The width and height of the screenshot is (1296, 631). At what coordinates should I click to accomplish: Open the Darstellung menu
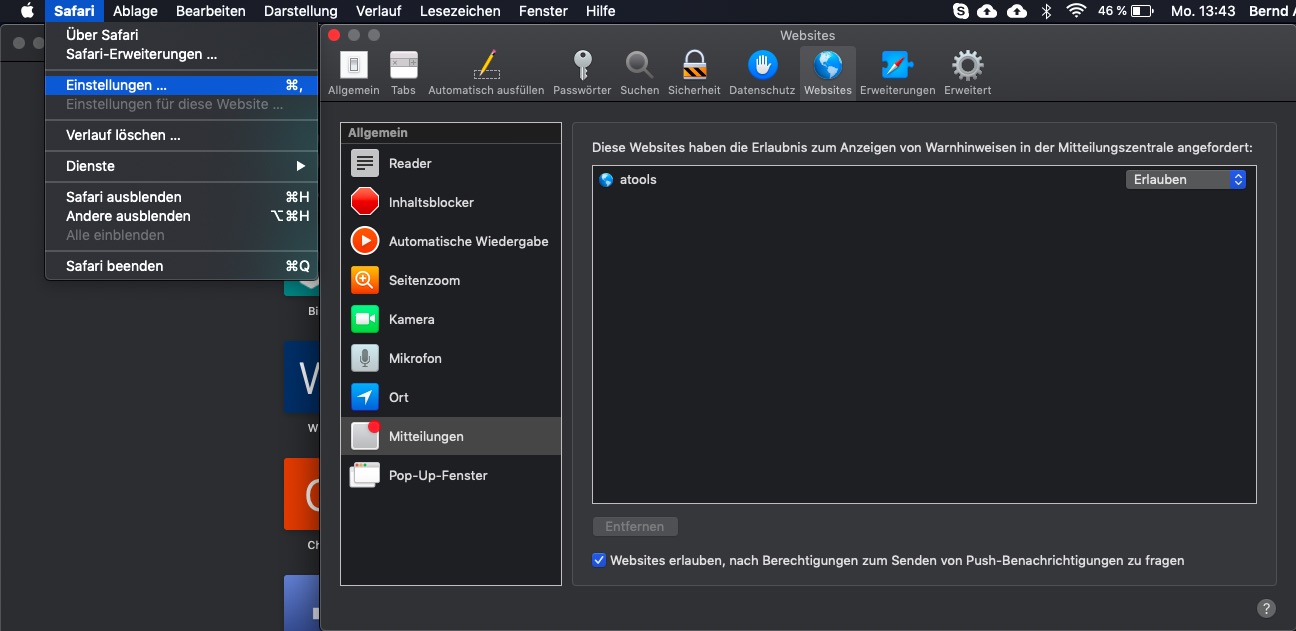tap(301, 11)
